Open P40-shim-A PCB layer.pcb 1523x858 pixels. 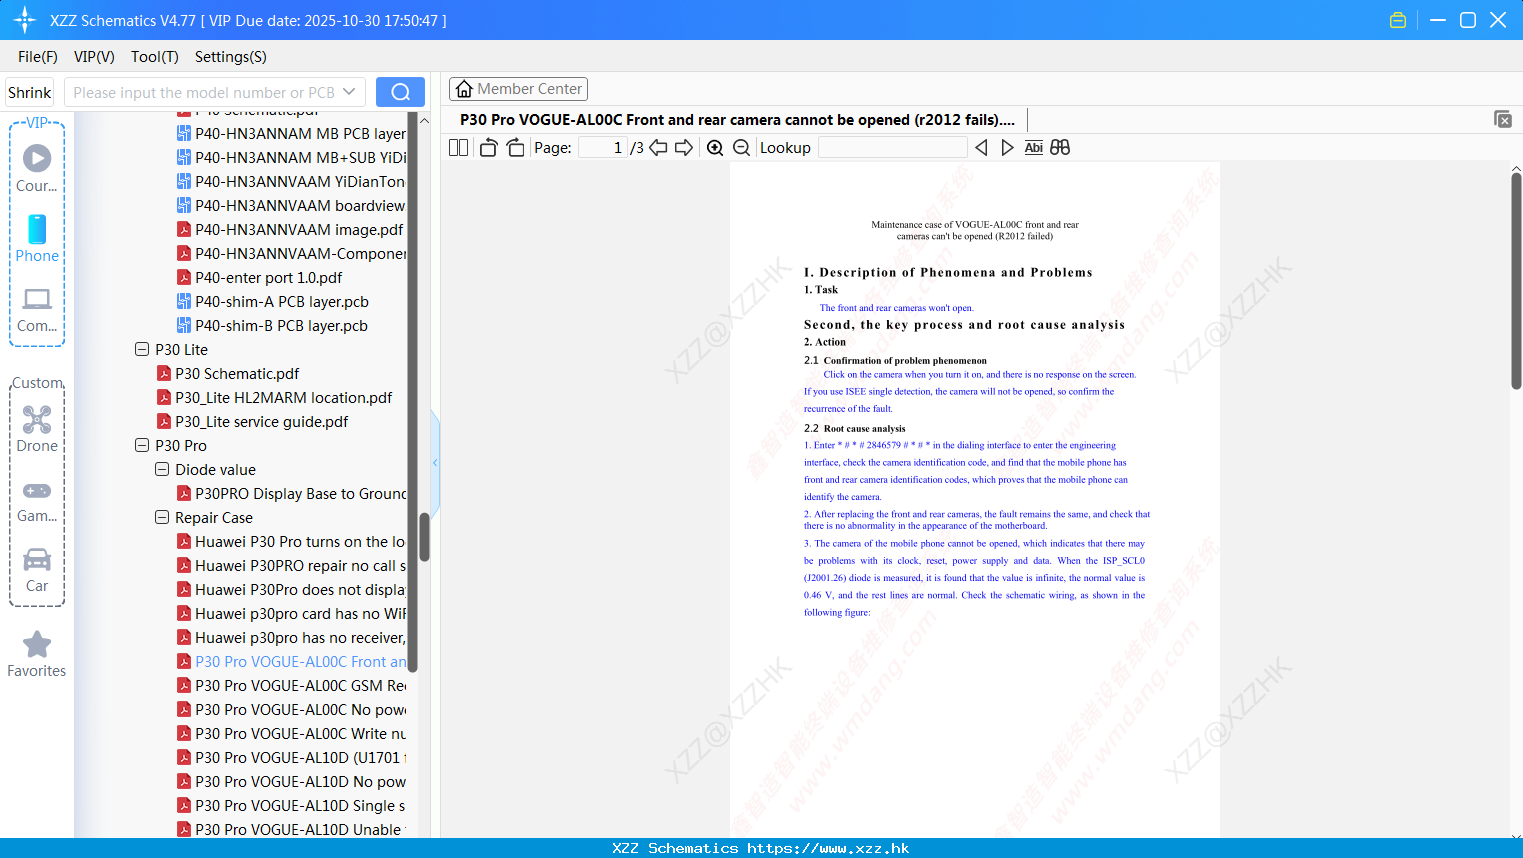pyautogui.click(x=273, y=301)
